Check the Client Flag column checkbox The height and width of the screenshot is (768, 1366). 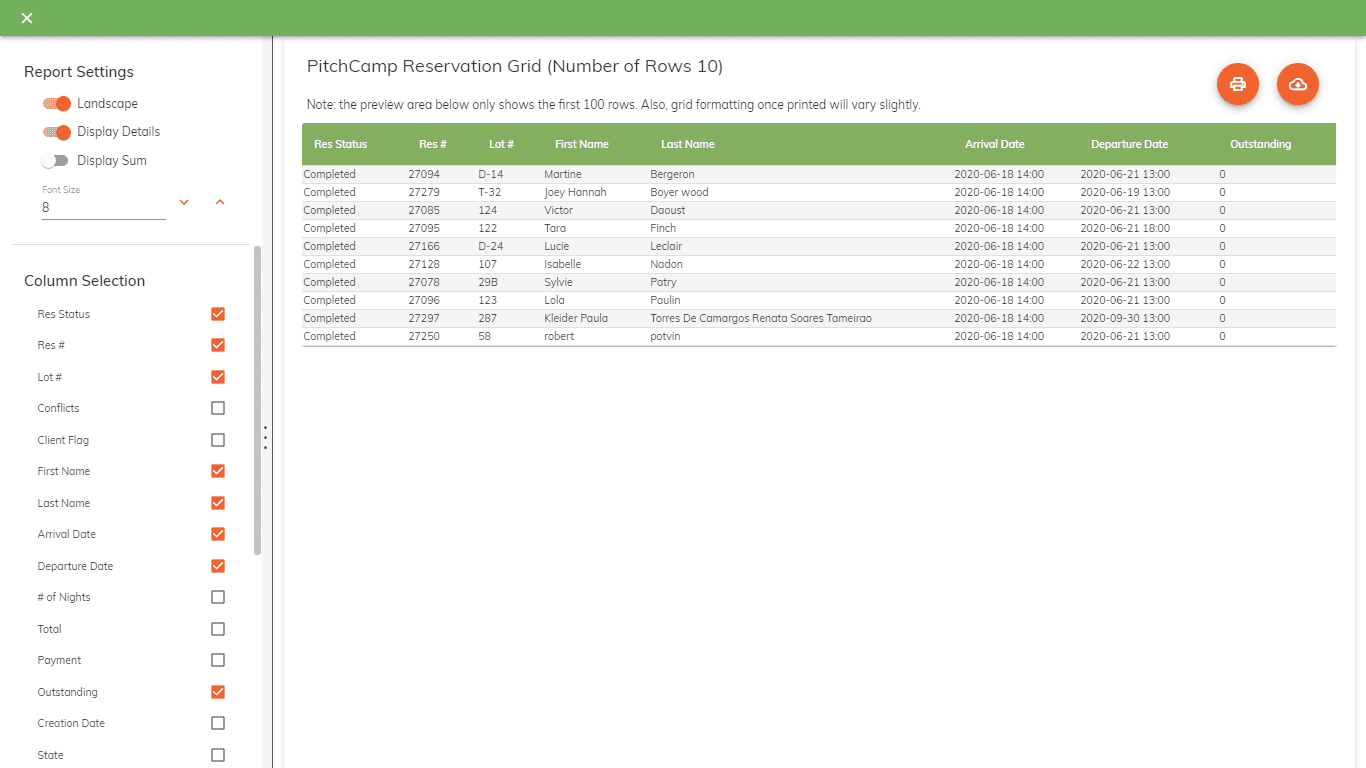[218, 440]
